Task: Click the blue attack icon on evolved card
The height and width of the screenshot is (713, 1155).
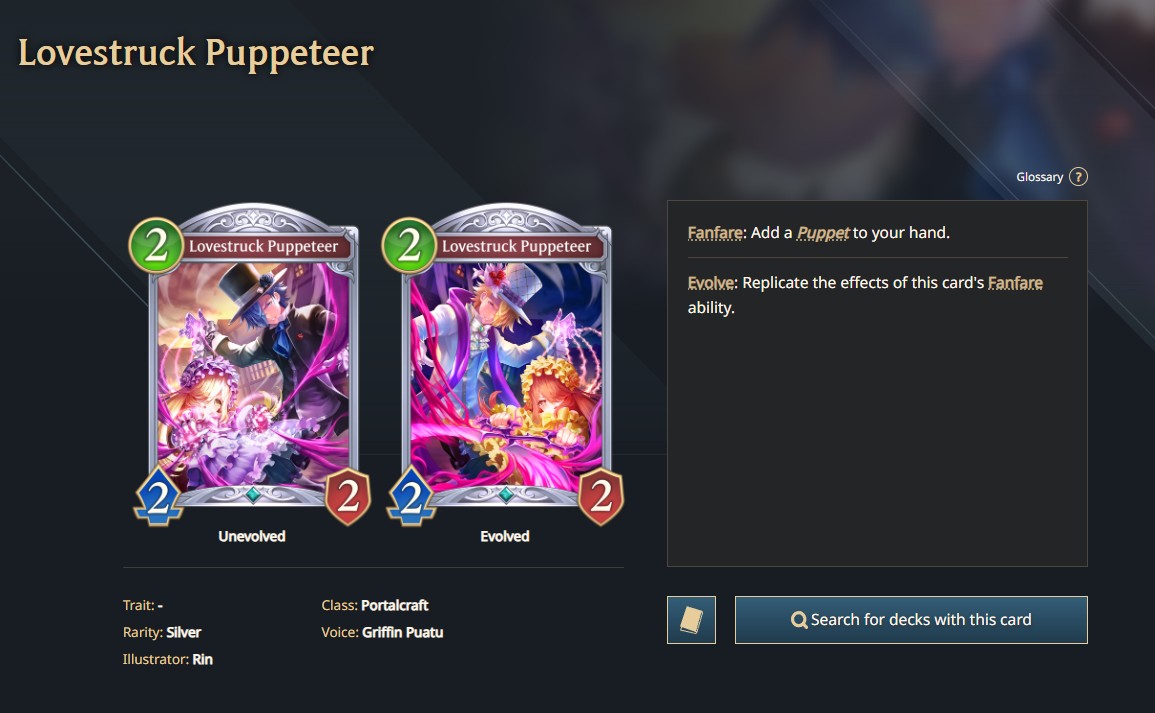Action: coord(412,497)
